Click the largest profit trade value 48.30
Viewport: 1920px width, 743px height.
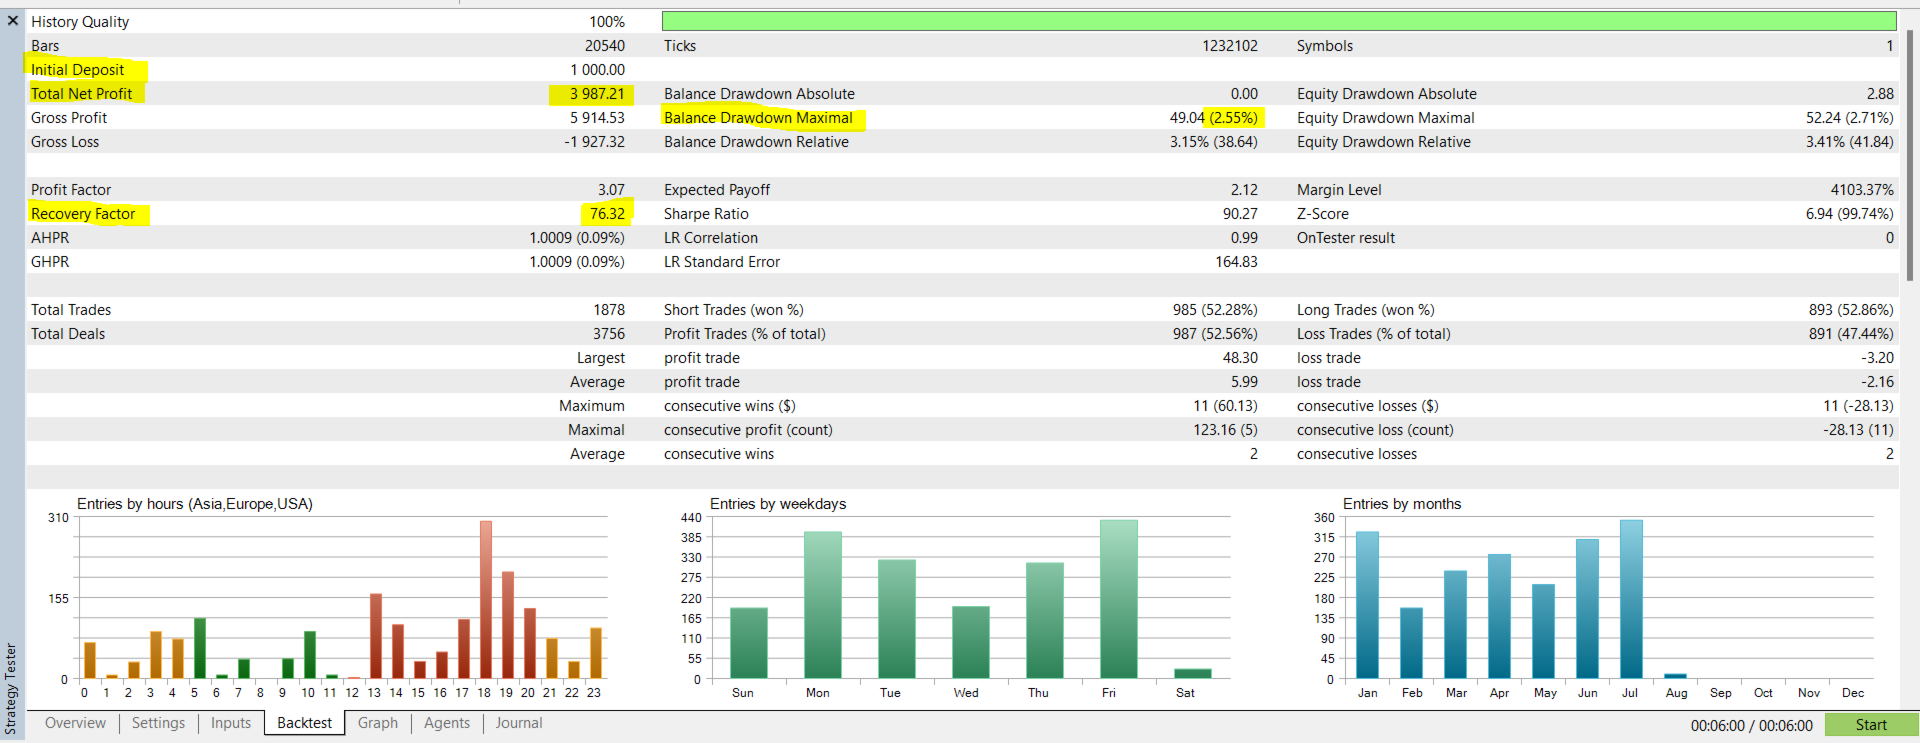coord(1240,358)
